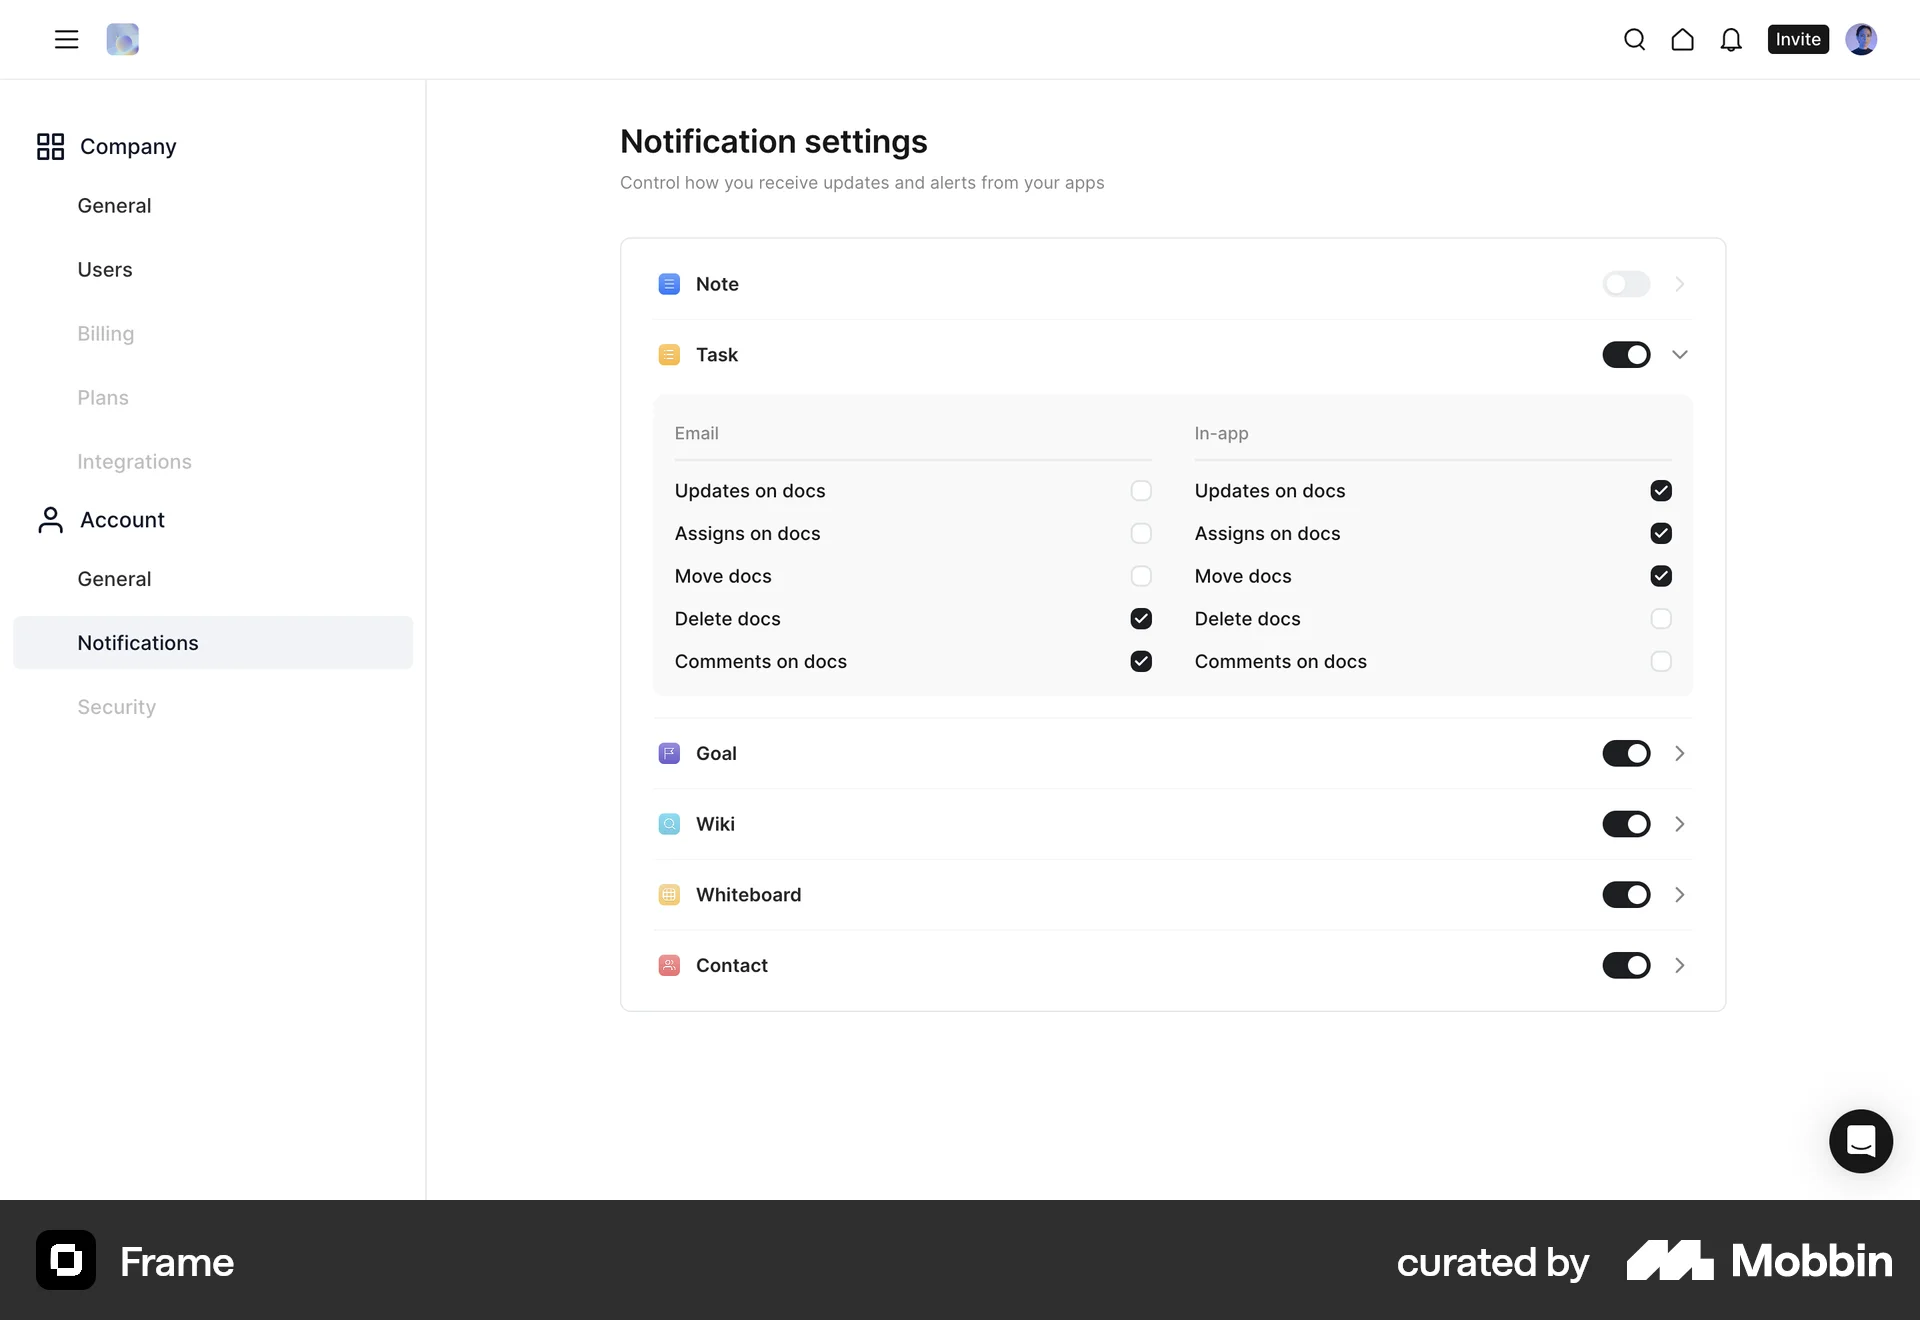Click the Note app icon
This screenshot has height=1320, width=1920.
click(669, 284)
